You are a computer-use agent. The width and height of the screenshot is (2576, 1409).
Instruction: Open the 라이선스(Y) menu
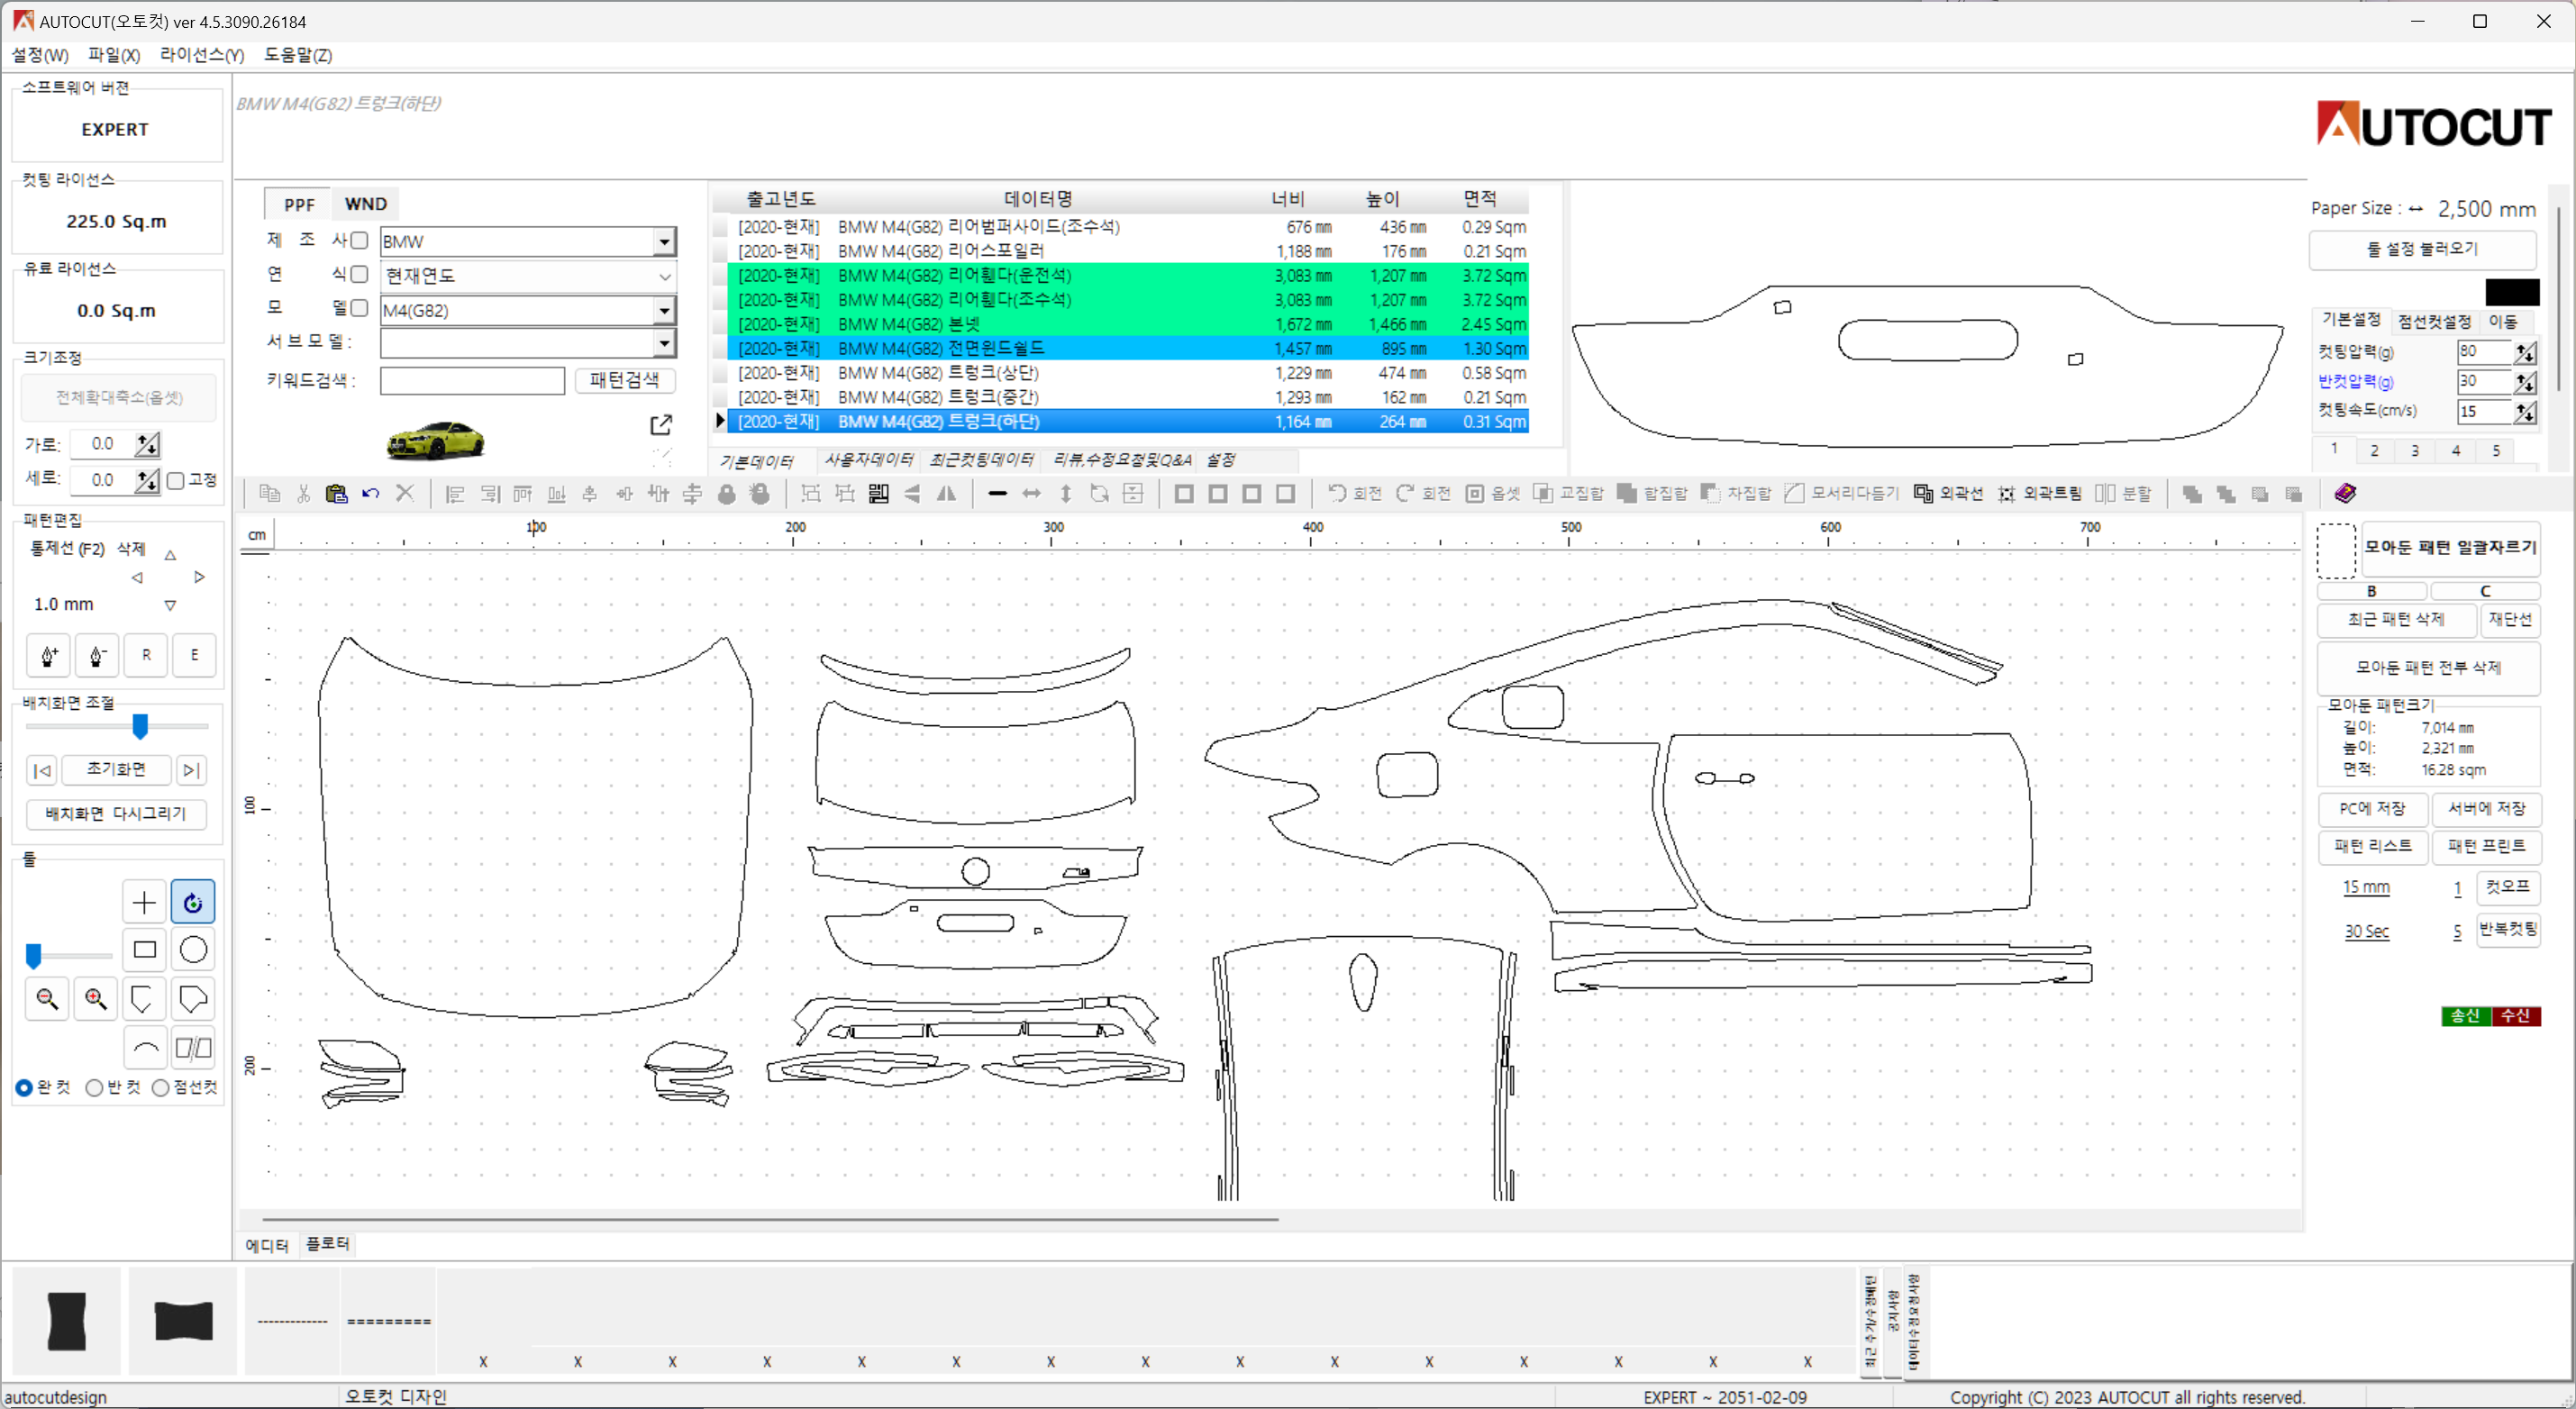tap(202, 55)
